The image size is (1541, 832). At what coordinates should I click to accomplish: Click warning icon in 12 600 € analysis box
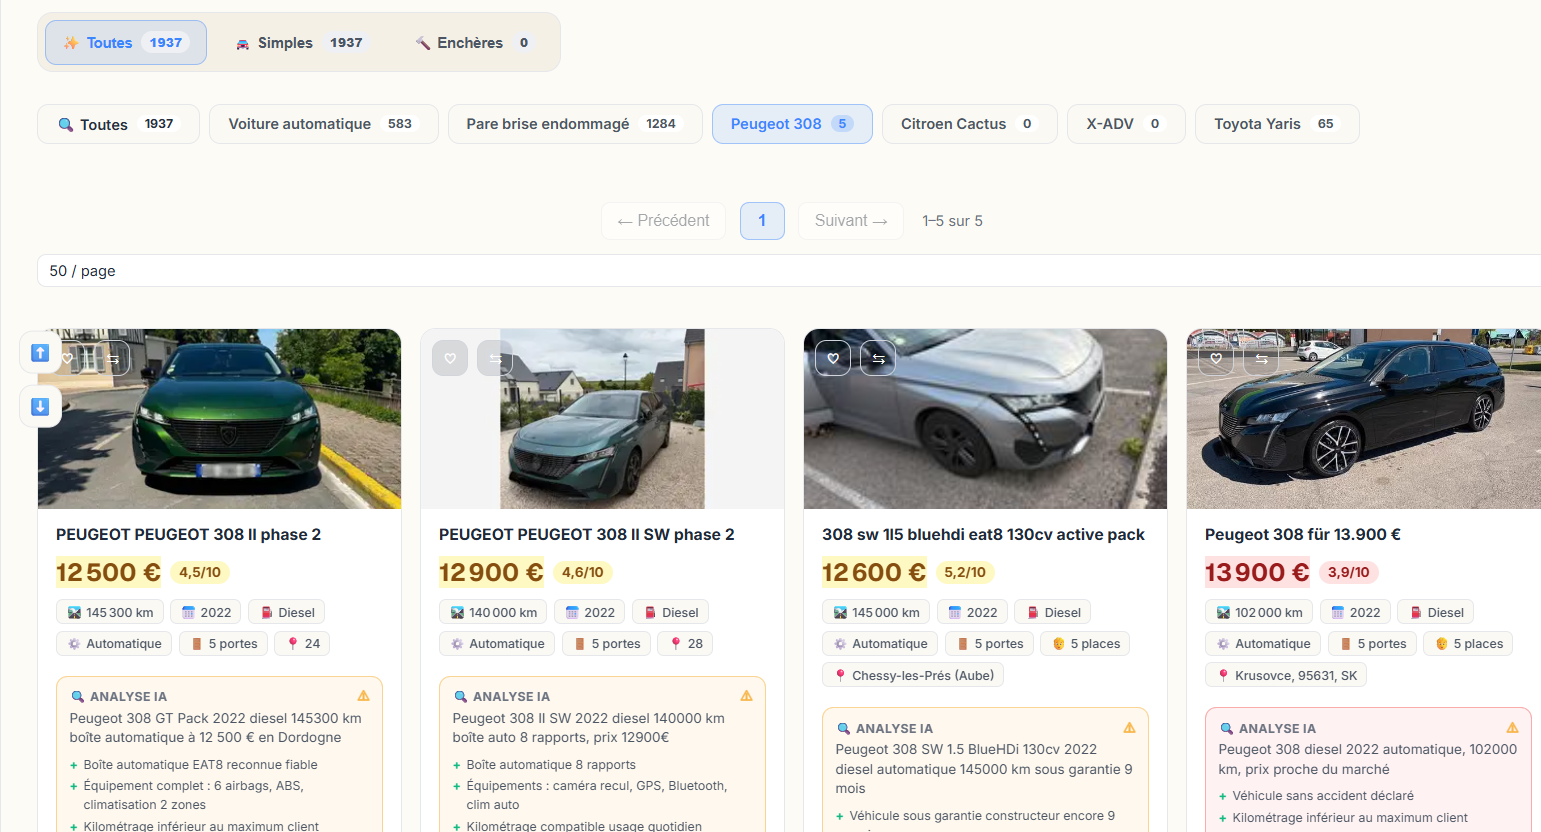(1129, 728)
